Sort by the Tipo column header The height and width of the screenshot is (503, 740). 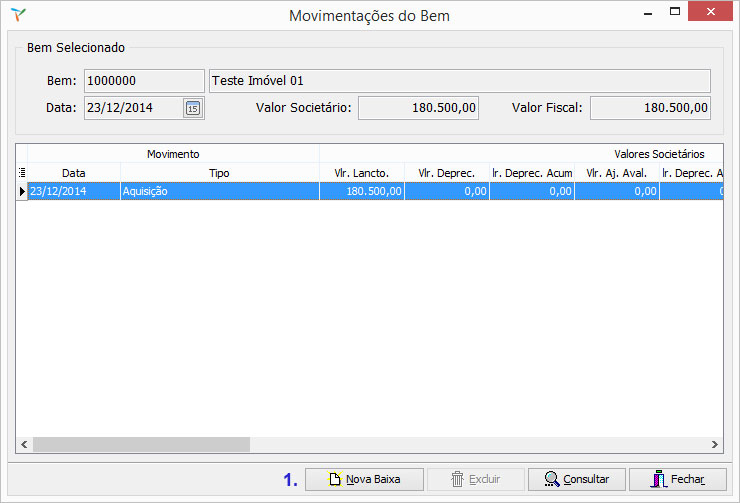pos(219,173)
